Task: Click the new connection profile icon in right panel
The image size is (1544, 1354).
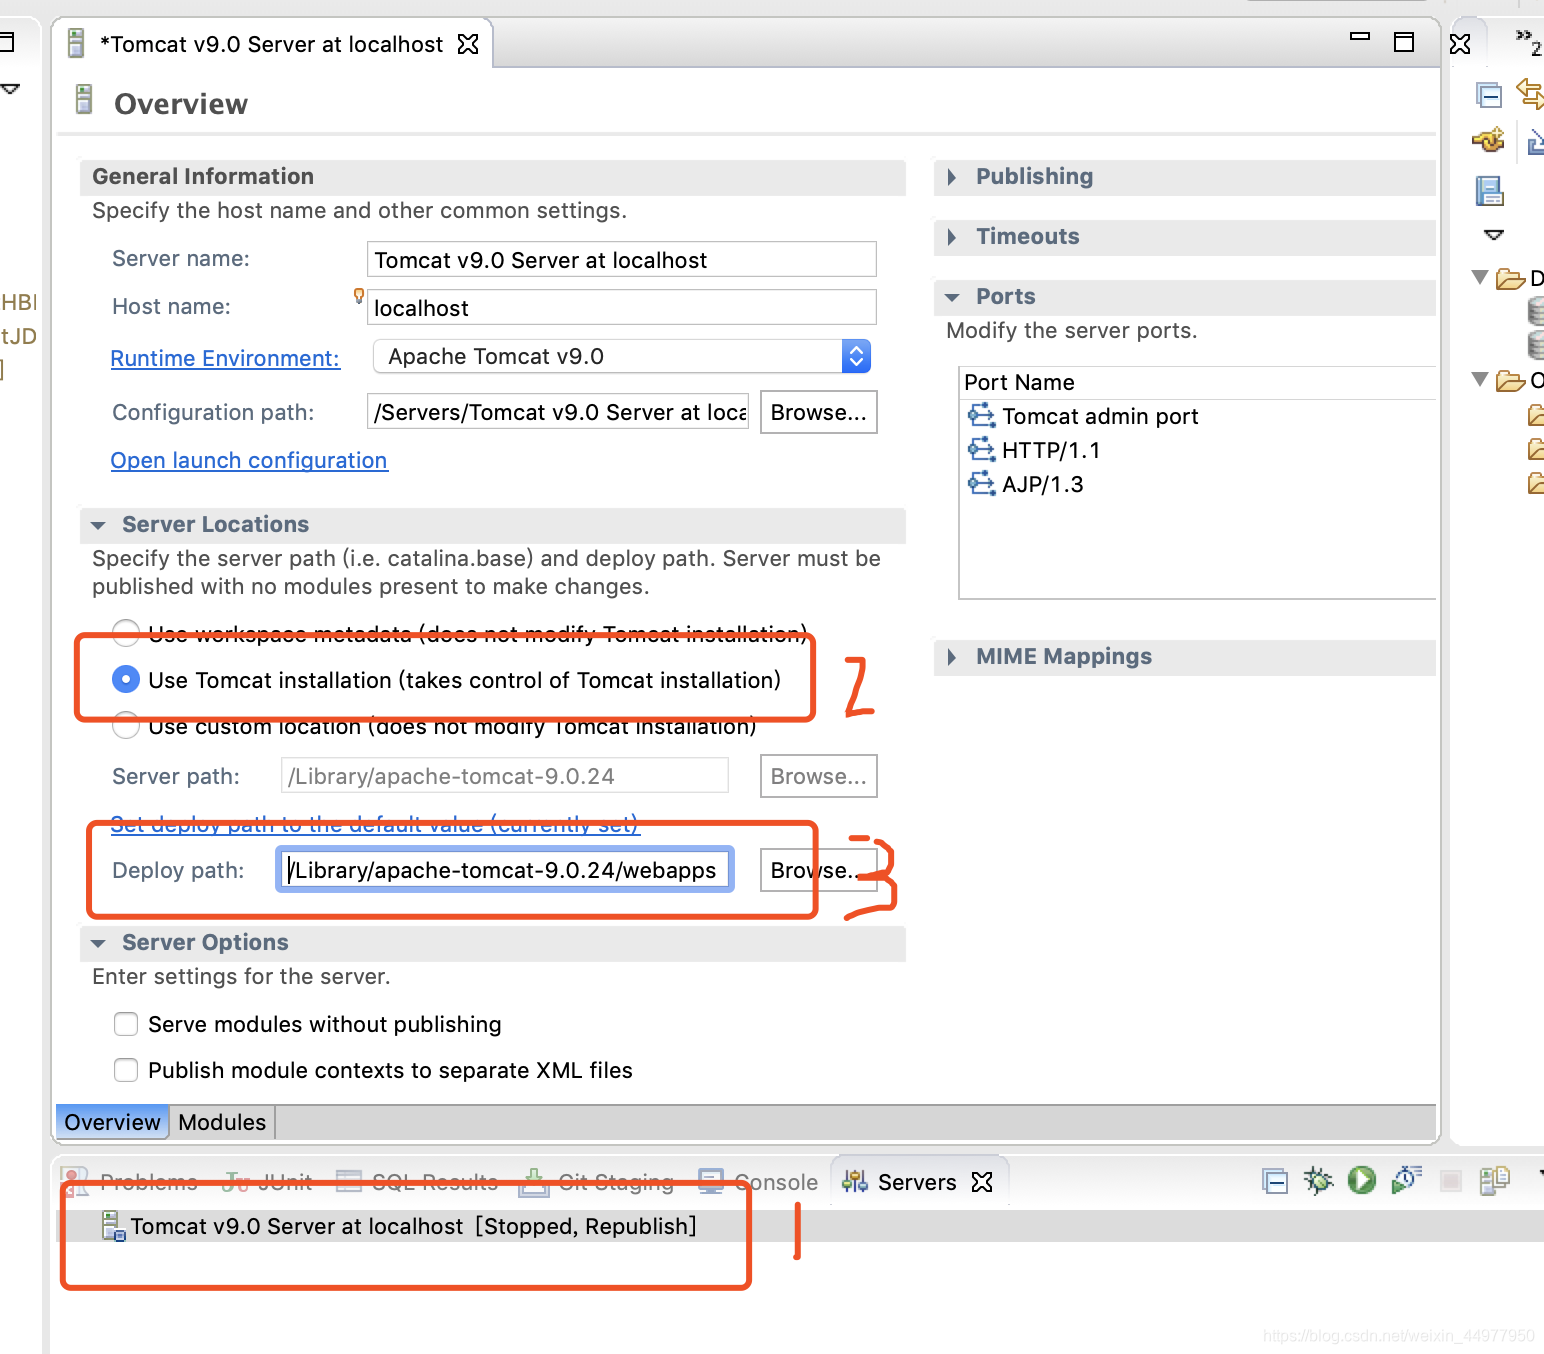Action: (x=1489, y=140)
